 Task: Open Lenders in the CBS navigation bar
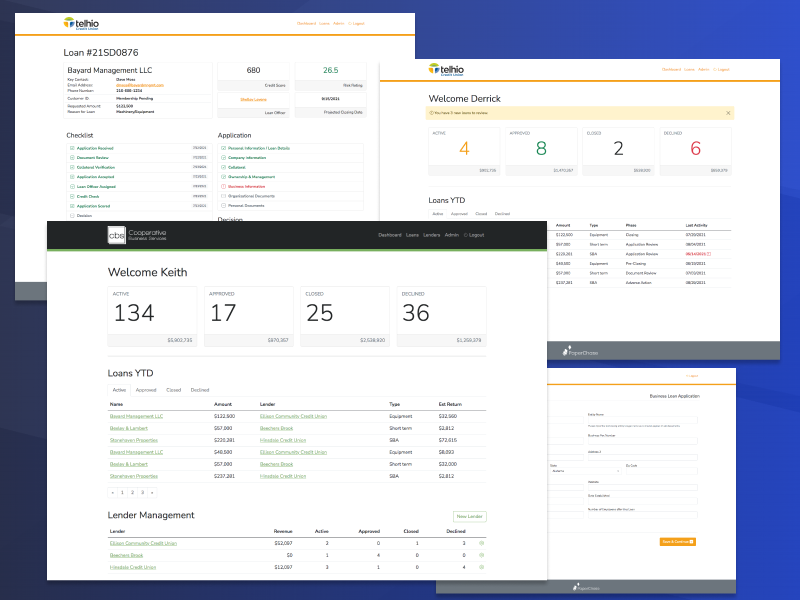pyautogui.click(x=432, y=235)
